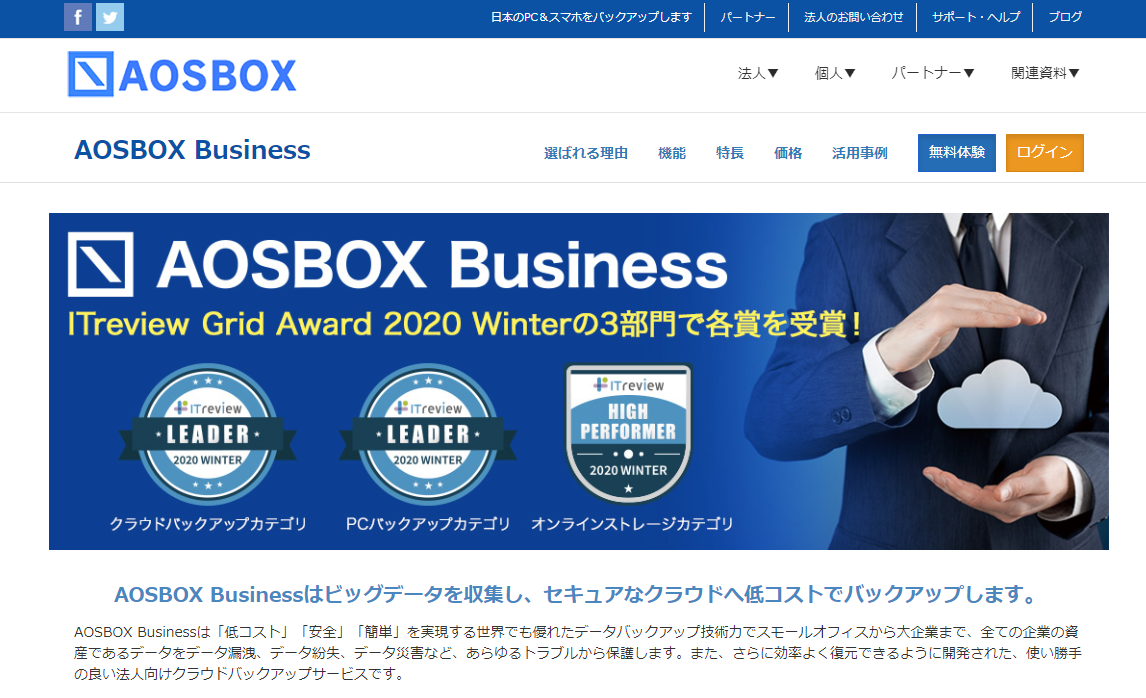The image size is (1146, 698).
Task: Click the ITreview Leader PC backup badge
Action: click(x=428, y=434)
